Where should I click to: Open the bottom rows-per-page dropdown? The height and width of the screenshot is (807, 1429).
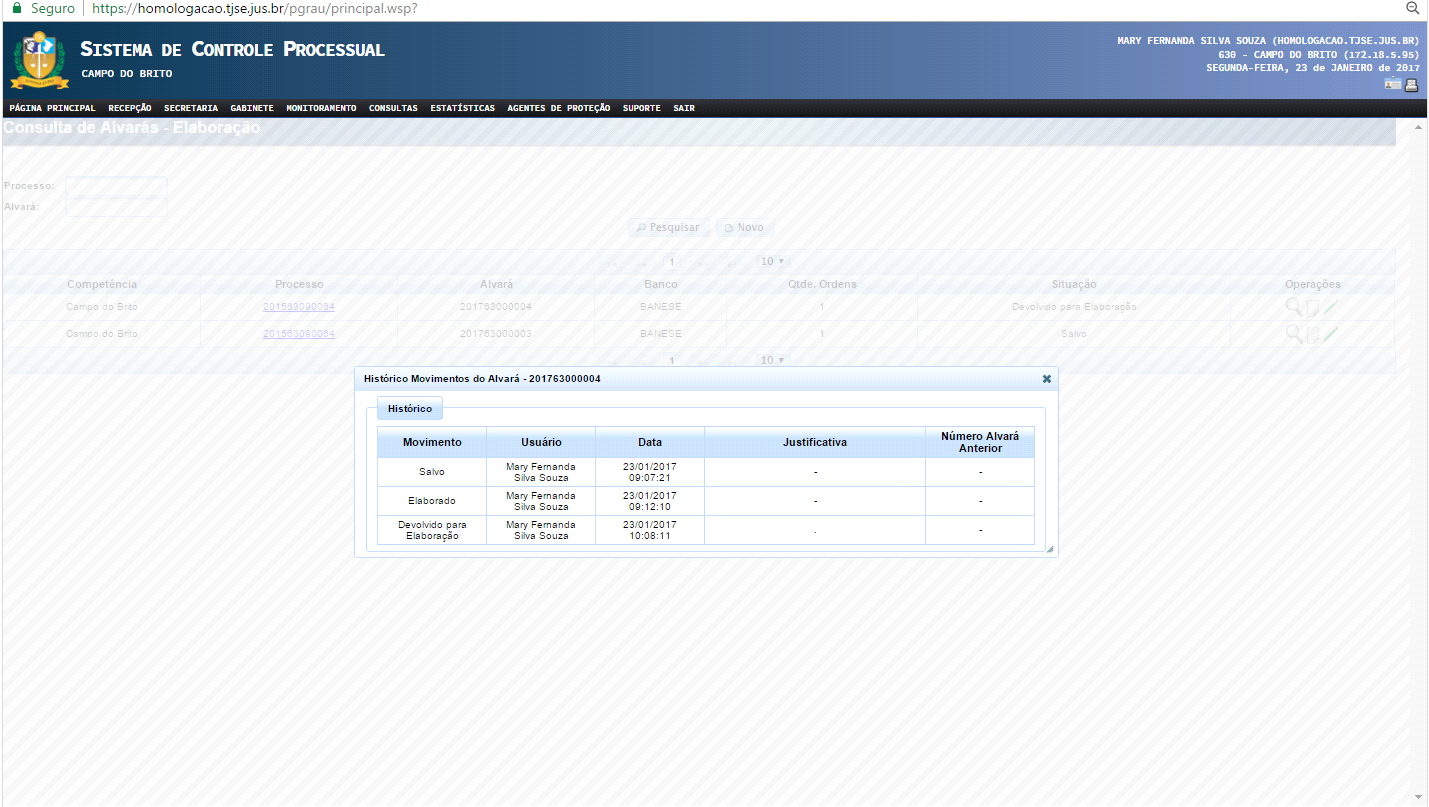click(772, 360)
